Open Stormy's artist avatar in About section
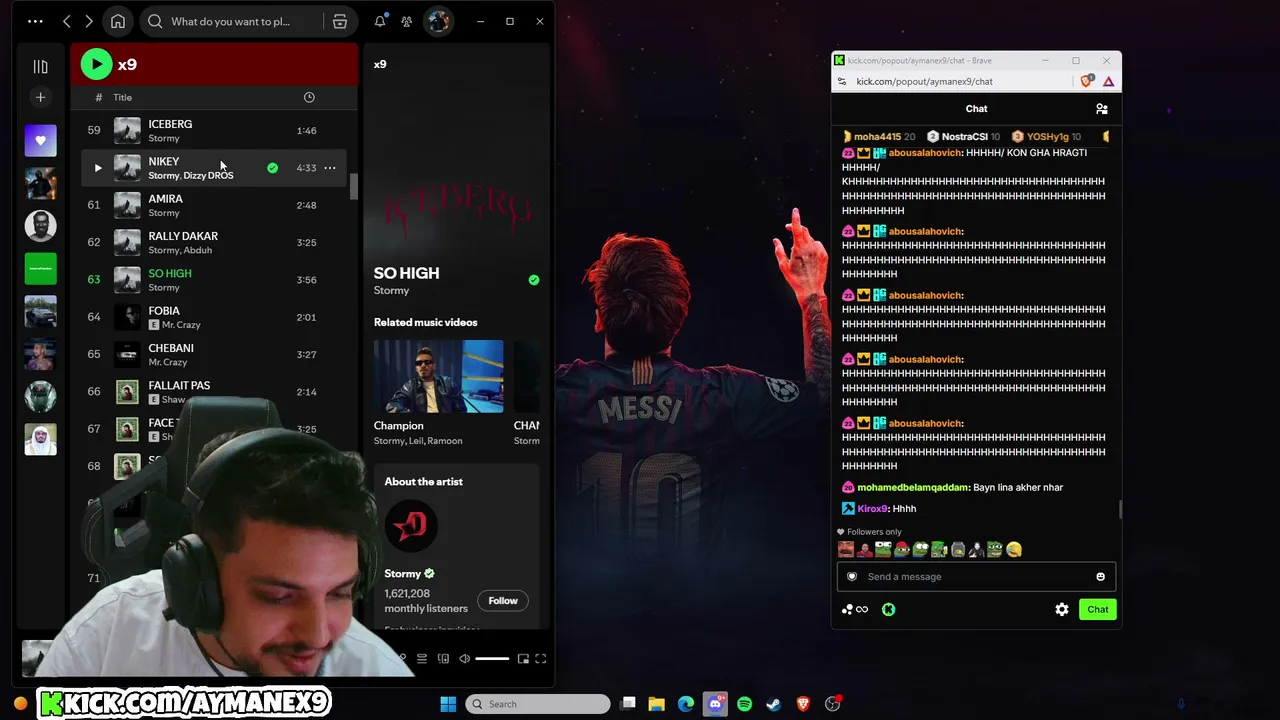This screenshot has height=720, width=1280. click(x=411, y=524)
